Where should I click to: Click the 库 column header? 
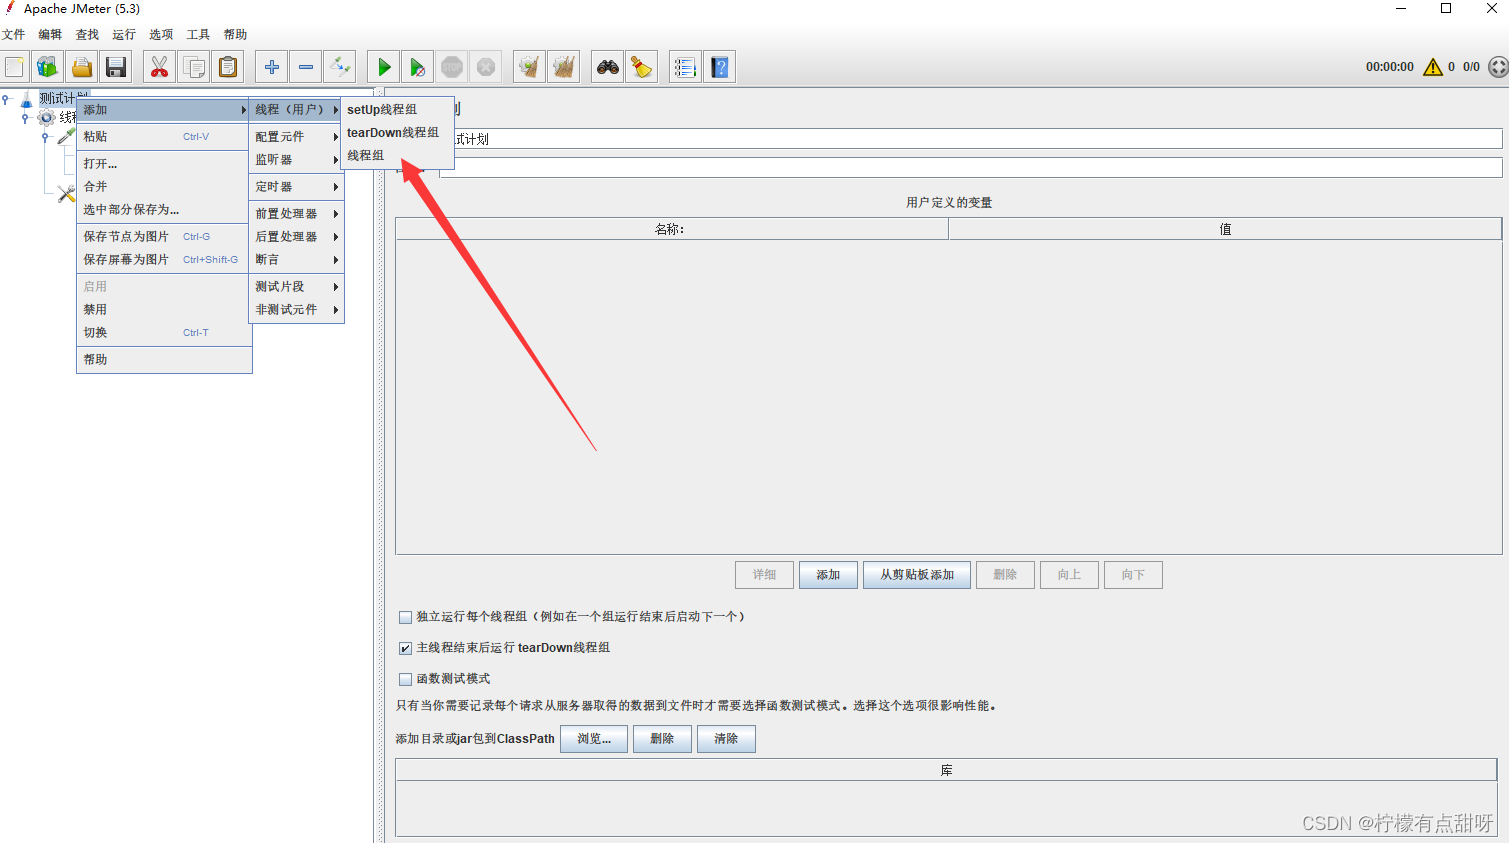point(946,770)
